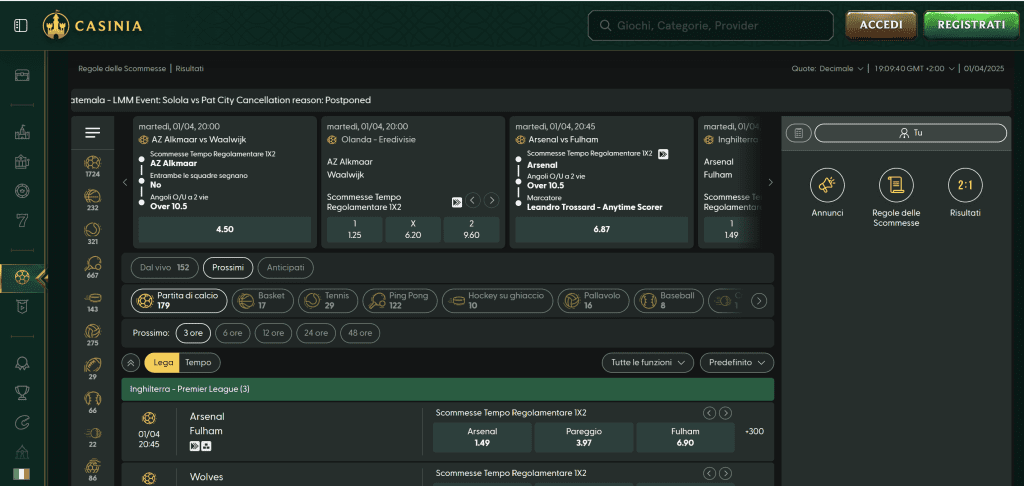This screenshot has width=1024, height=486.
Task: Open the Regole delle Scommesse top link
Action: [122, 69]
